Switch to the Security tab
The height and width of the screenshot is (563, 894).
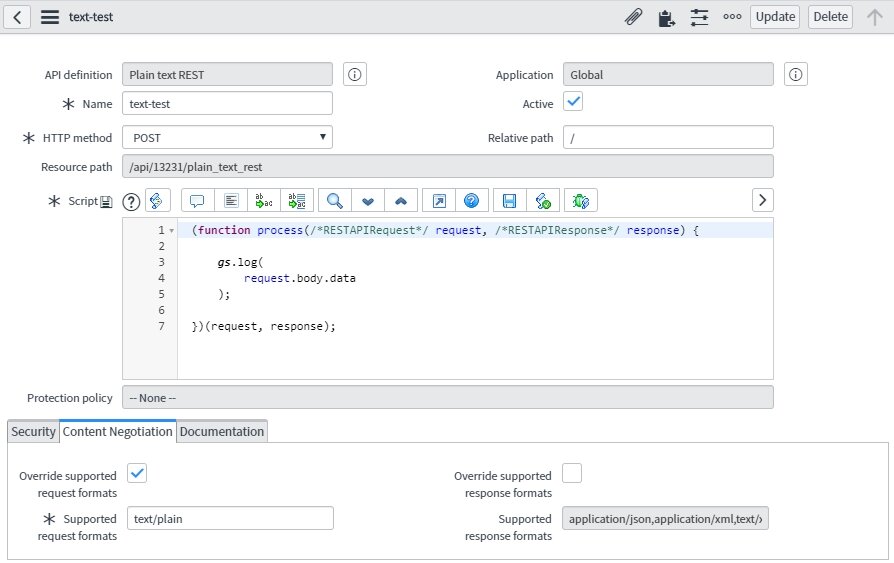(33, 432)
